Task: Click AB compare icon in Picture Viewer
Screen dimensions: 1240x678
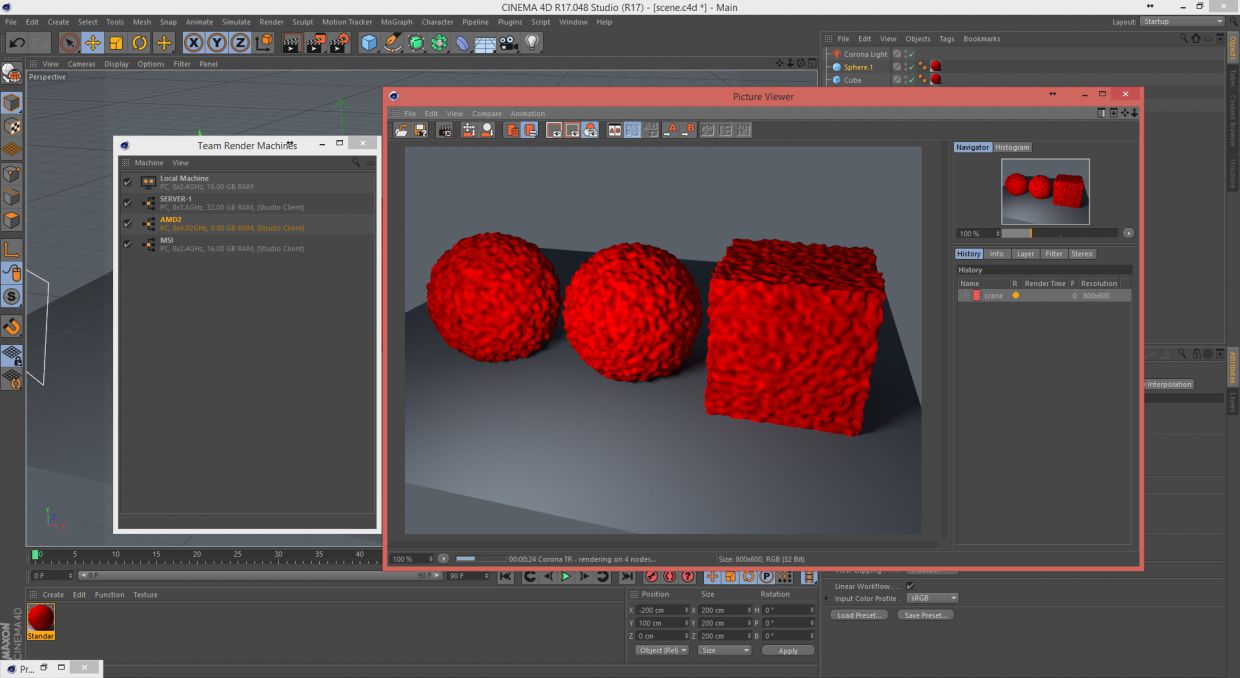Action: click(615, 130)
